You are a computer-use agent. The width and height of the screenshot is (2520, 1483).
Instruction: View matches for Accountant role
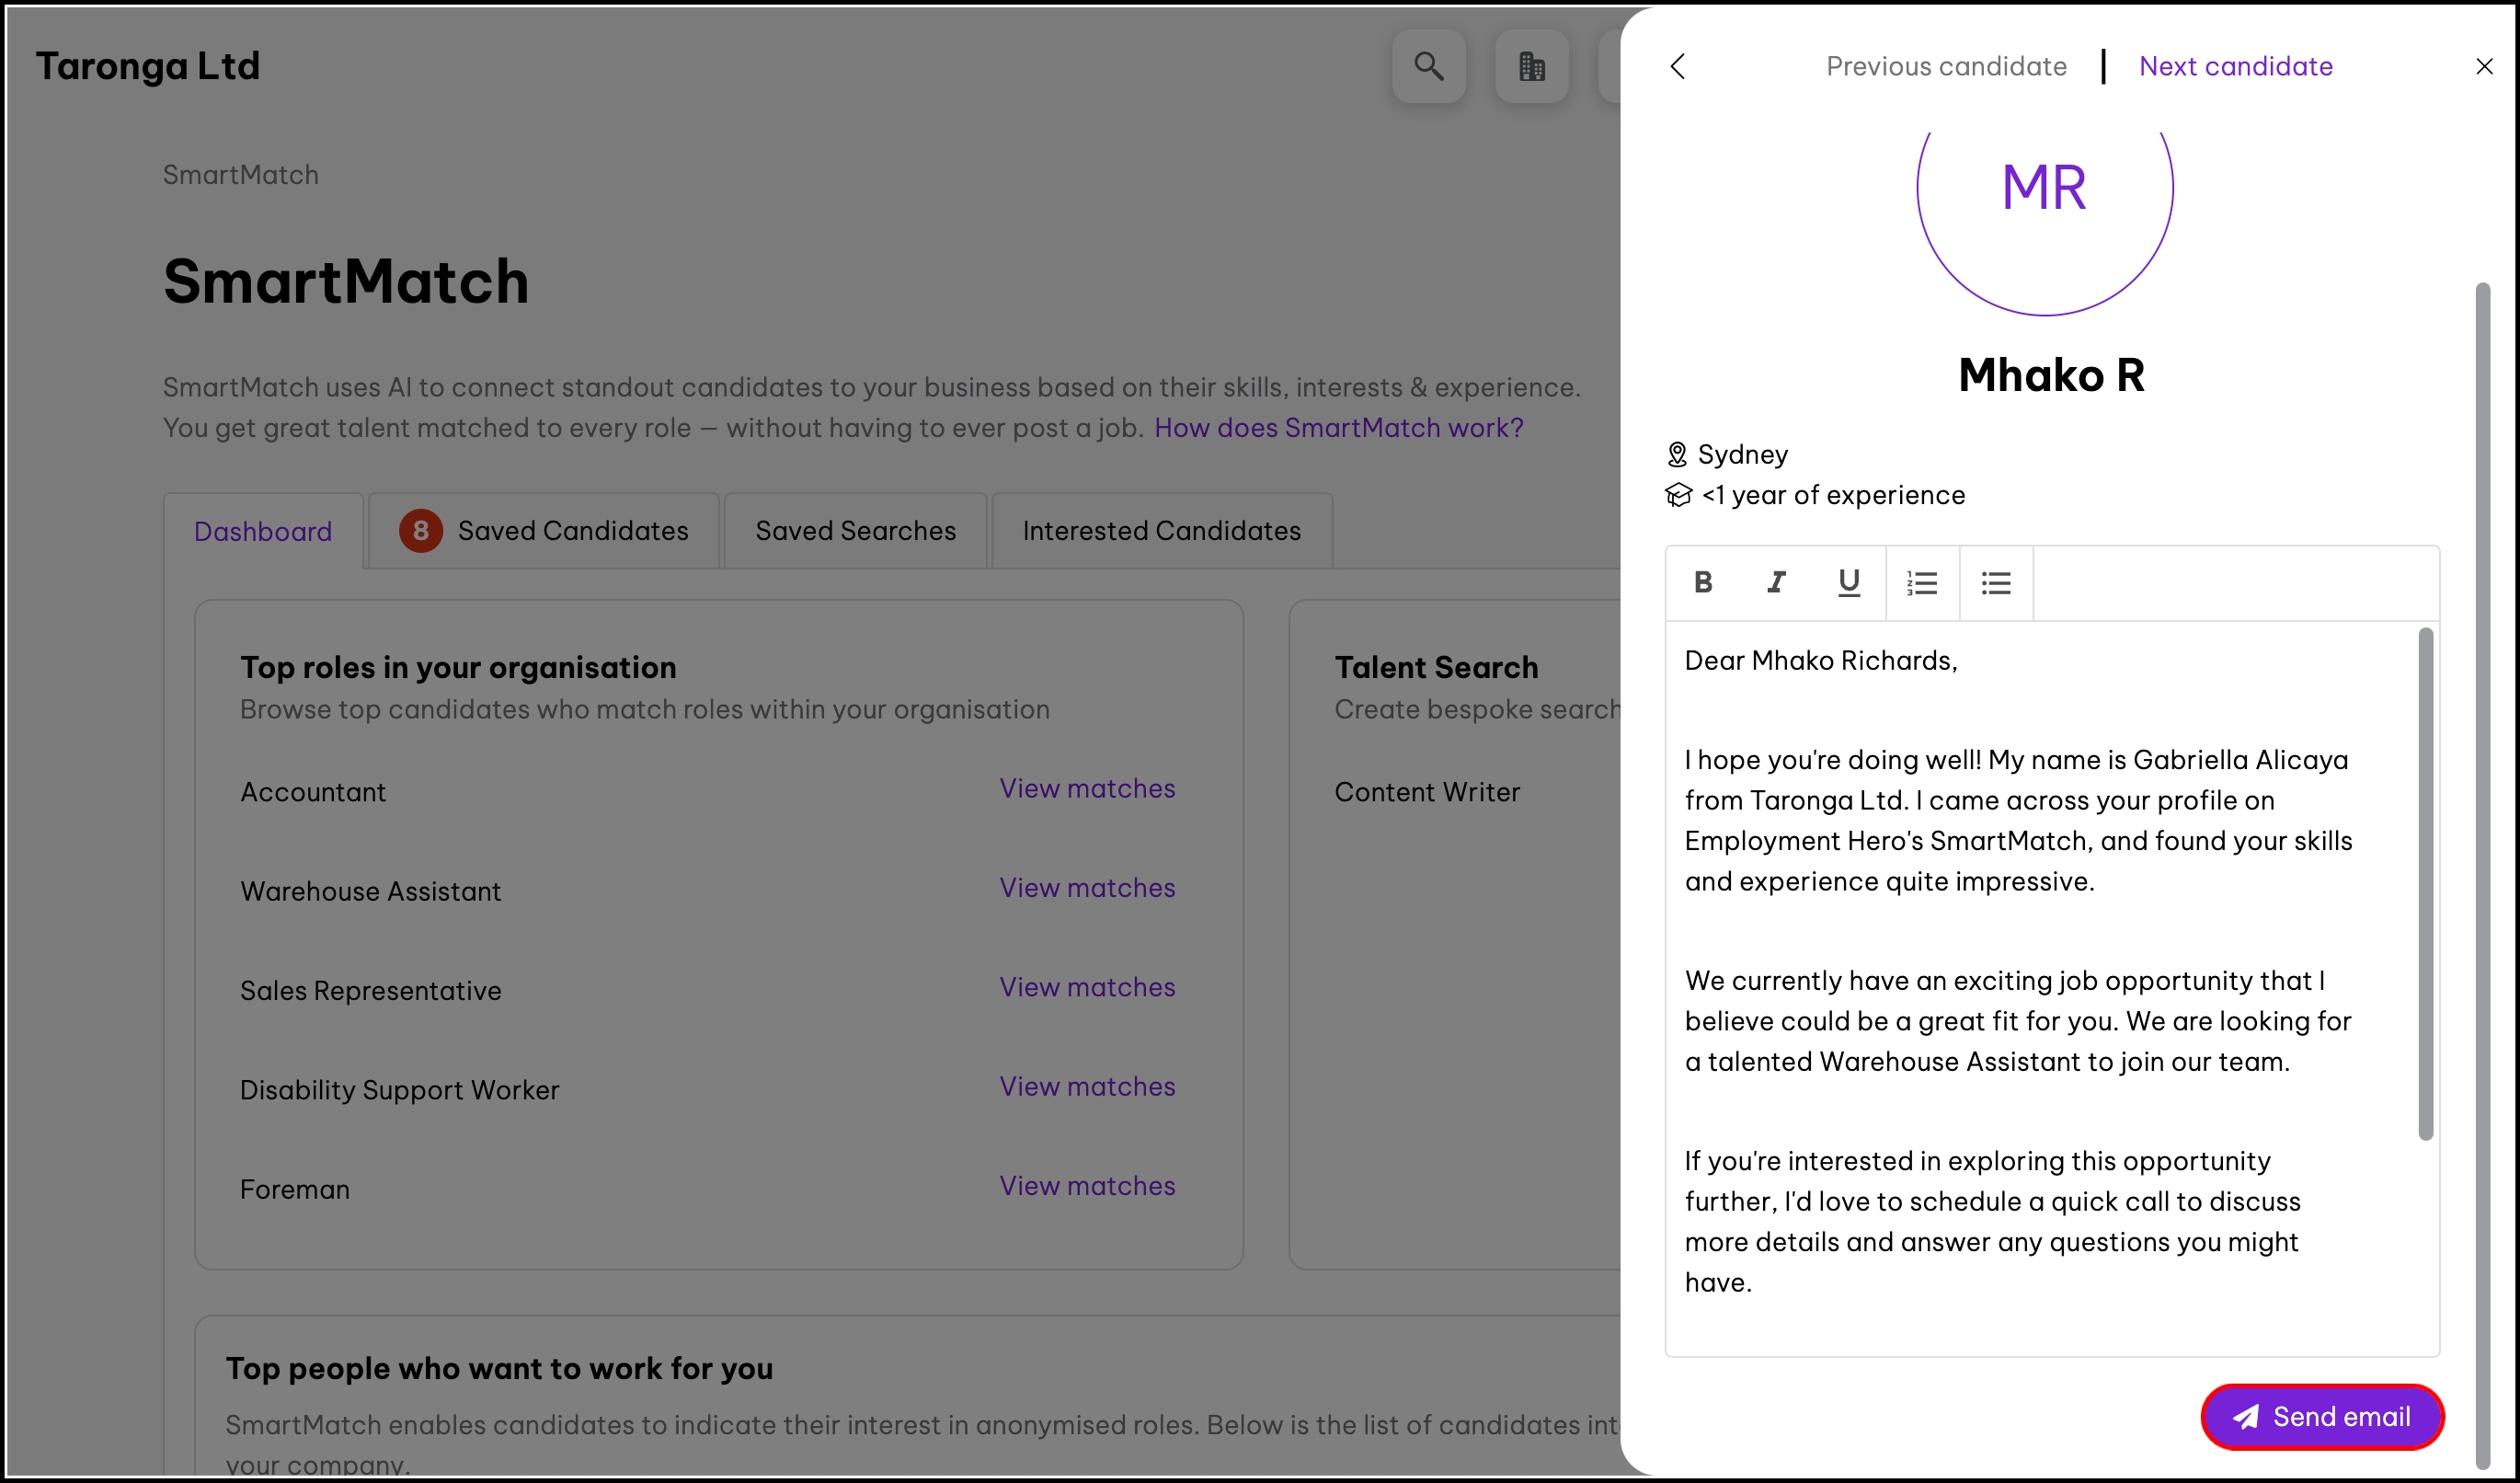pyautogui.click(x=1087, y=788)
